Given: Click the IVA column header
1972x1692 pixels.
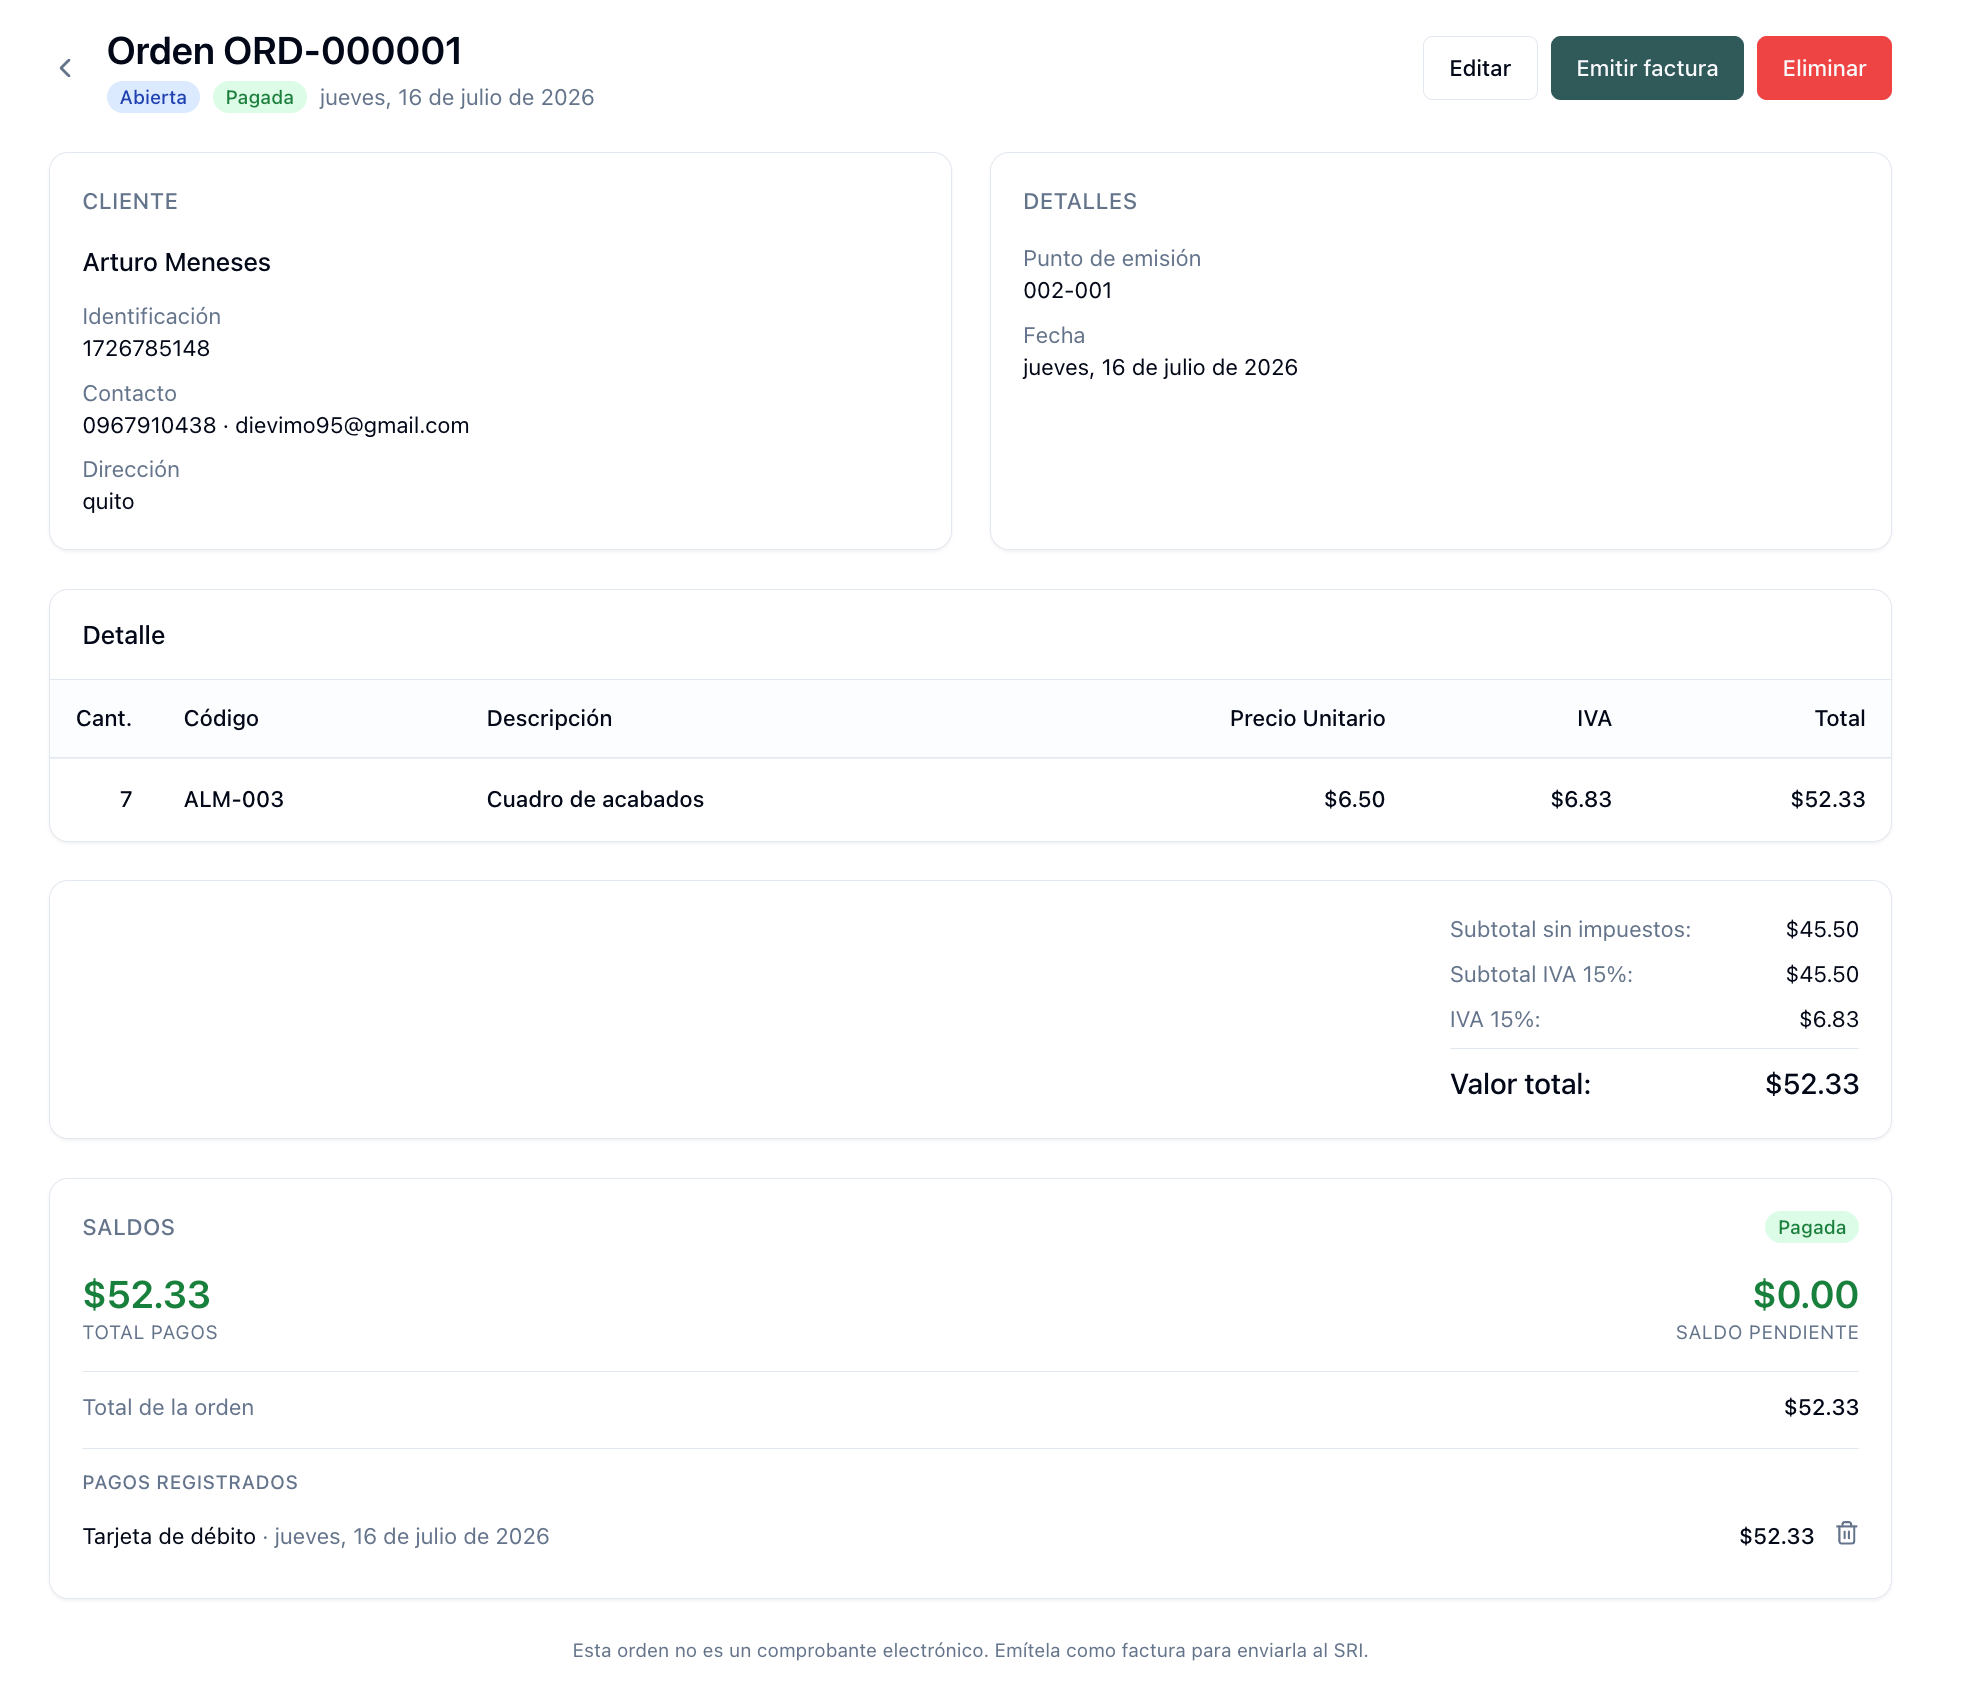Looking at the screenshot, I should (x=1594, y=718).
